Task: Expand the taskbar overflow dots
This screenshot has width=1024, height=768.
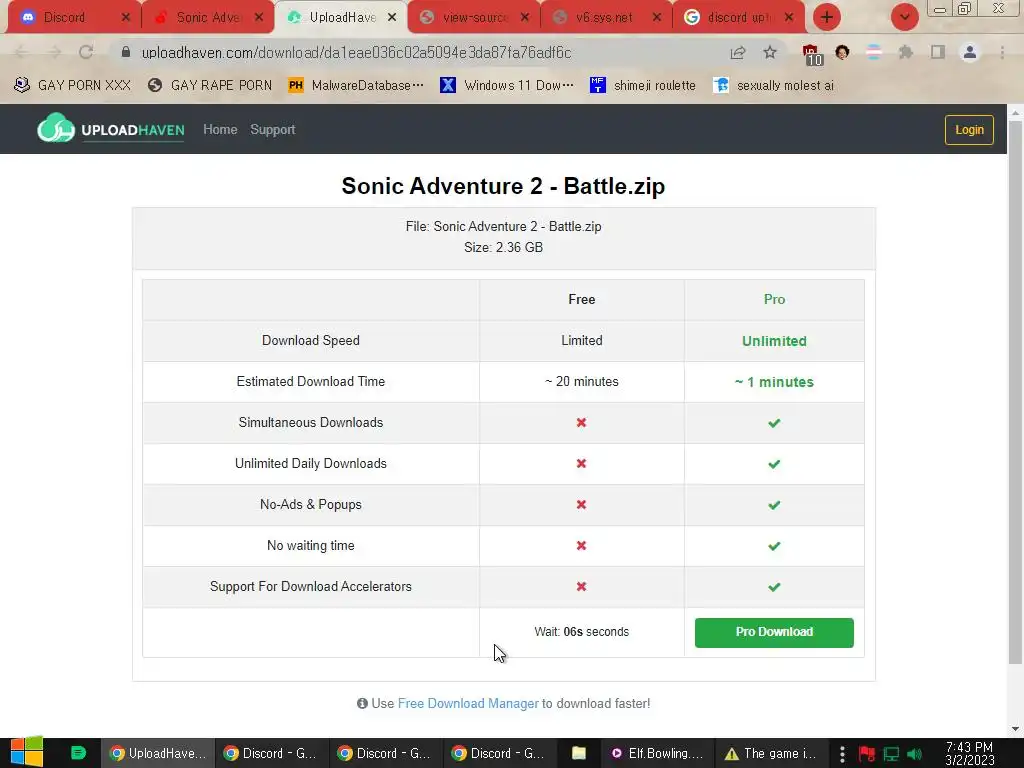Action: (842, 753)
